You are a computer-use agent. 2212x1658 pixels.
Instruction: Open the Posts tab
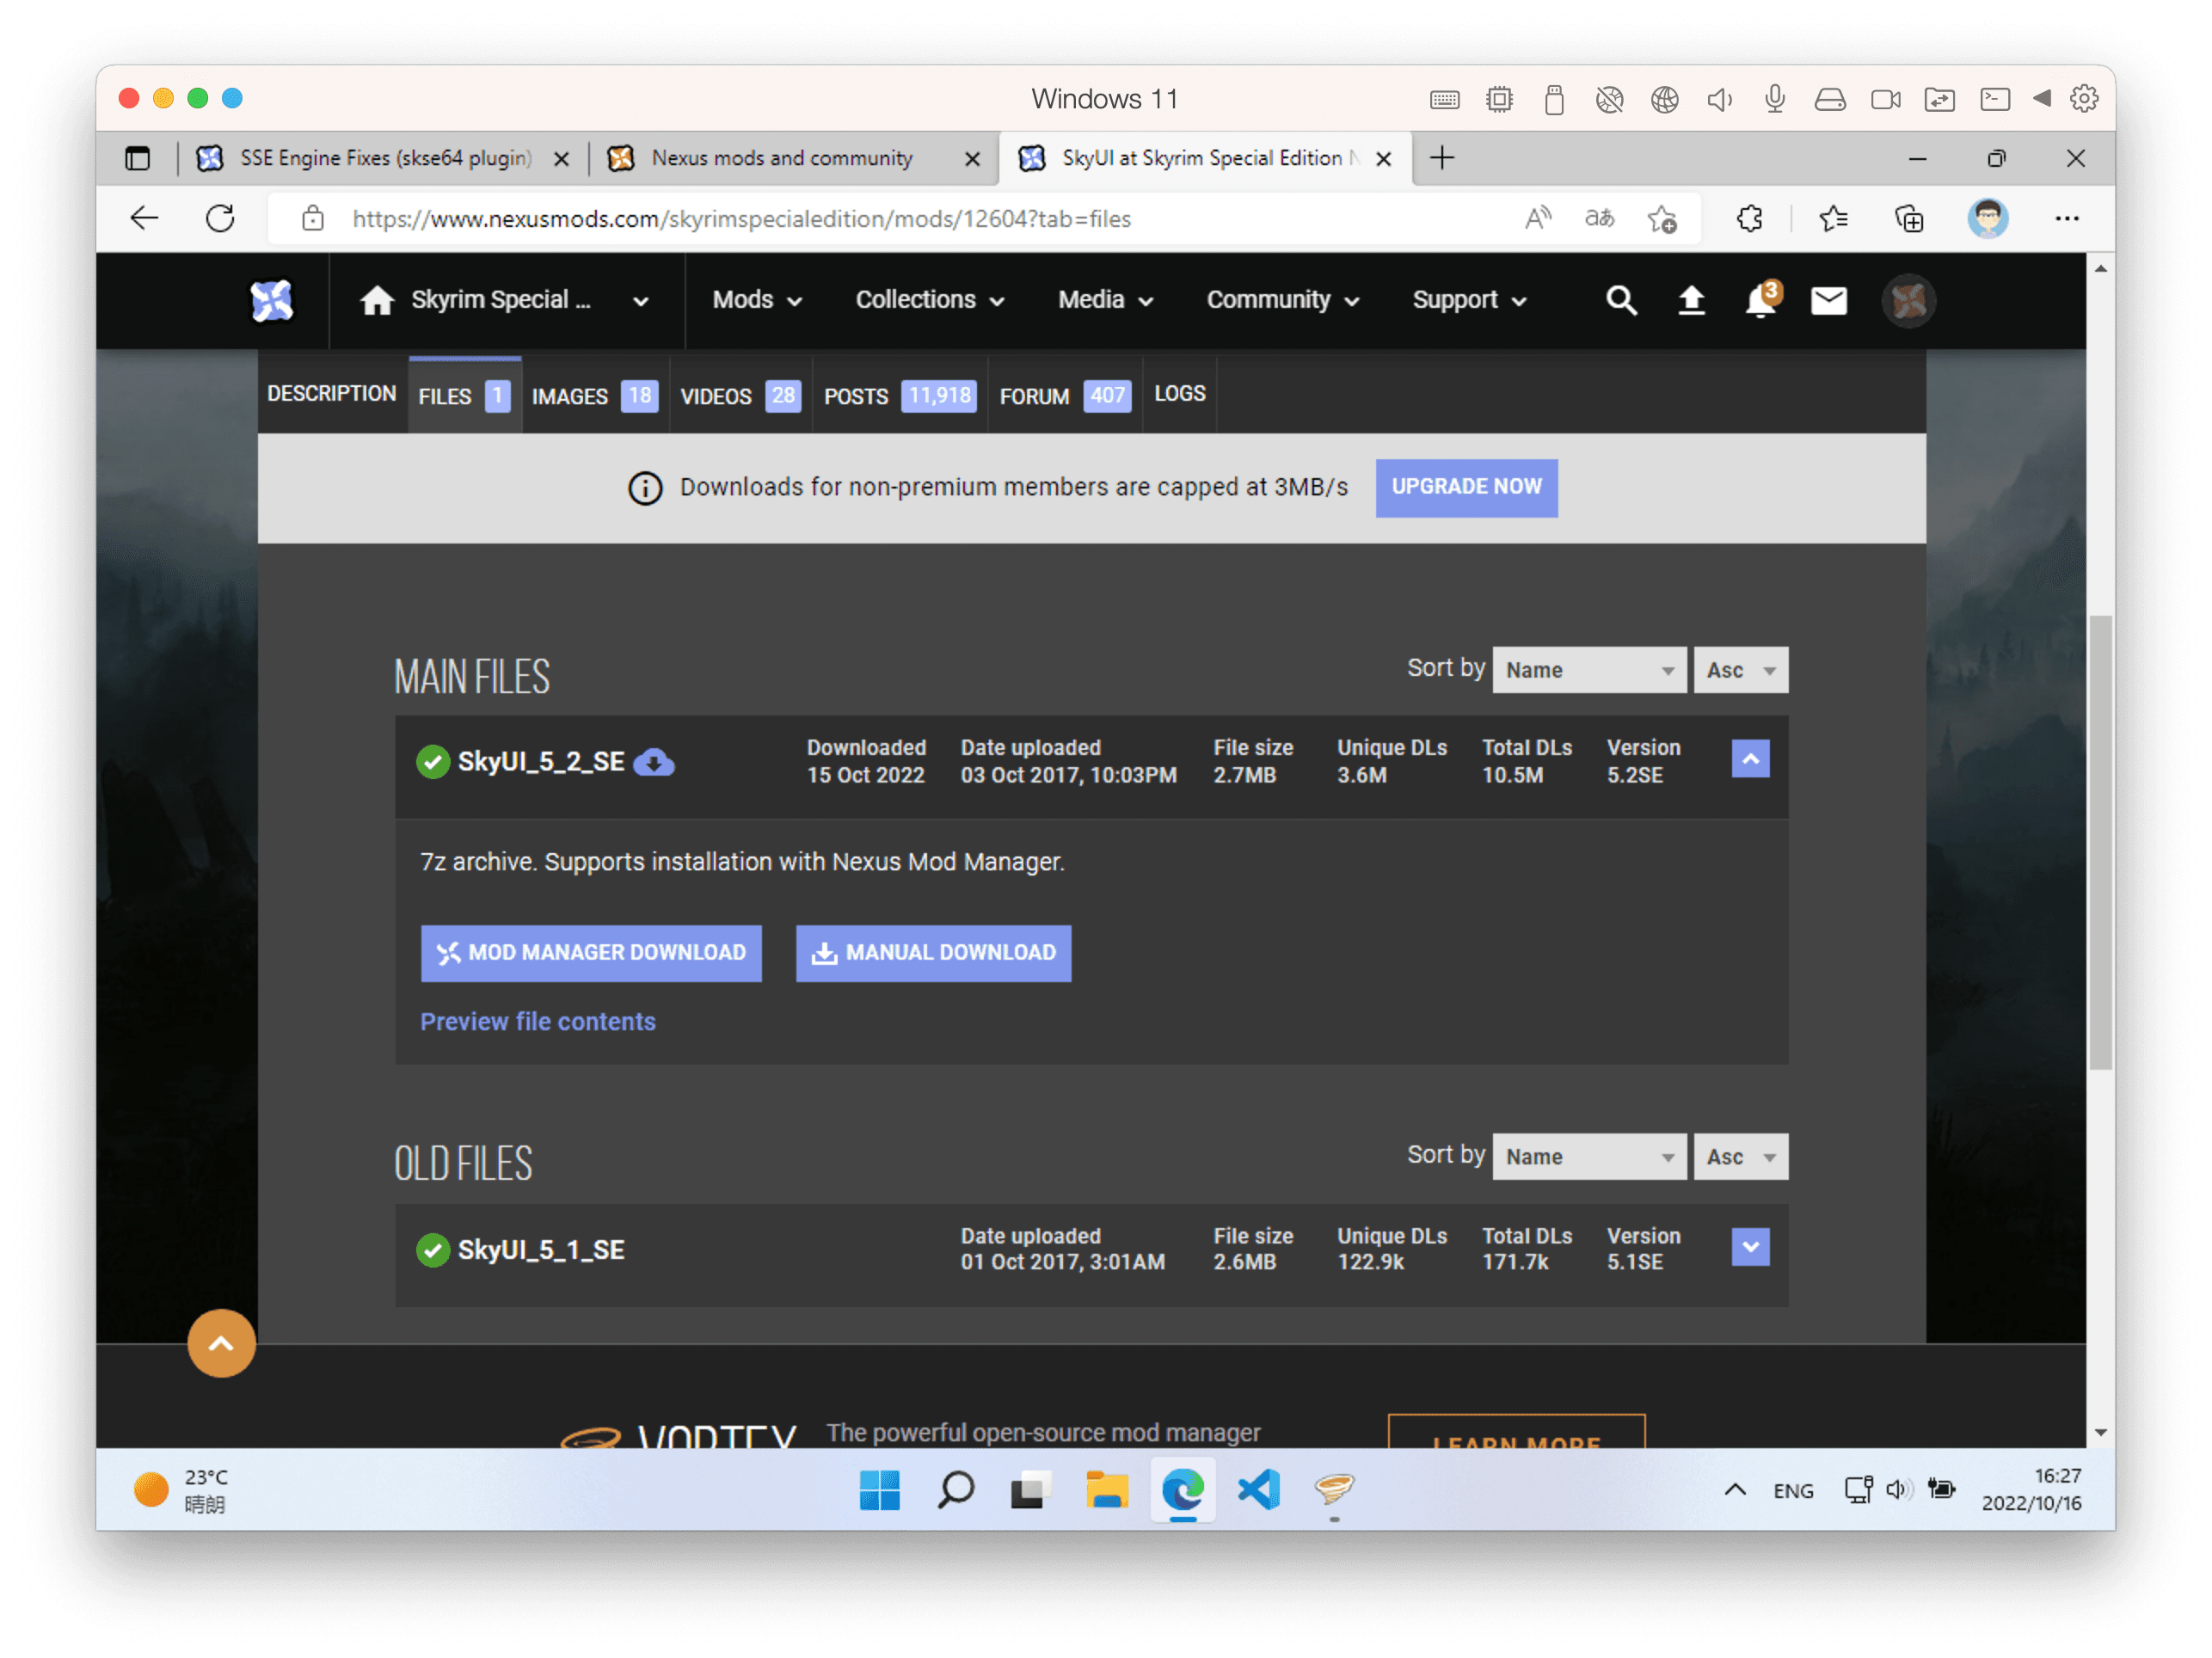[x=900, y=396]
